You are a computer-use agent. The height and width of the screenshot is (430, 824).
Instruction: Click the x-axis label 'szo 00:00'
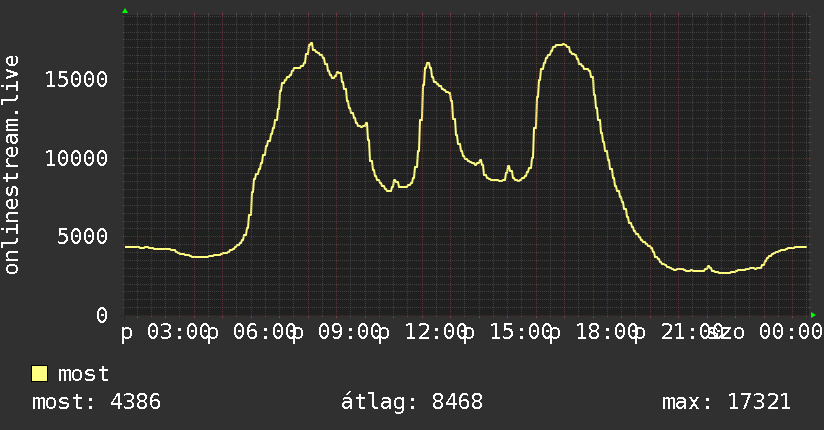pyautogui.click(x=766, y=332)
